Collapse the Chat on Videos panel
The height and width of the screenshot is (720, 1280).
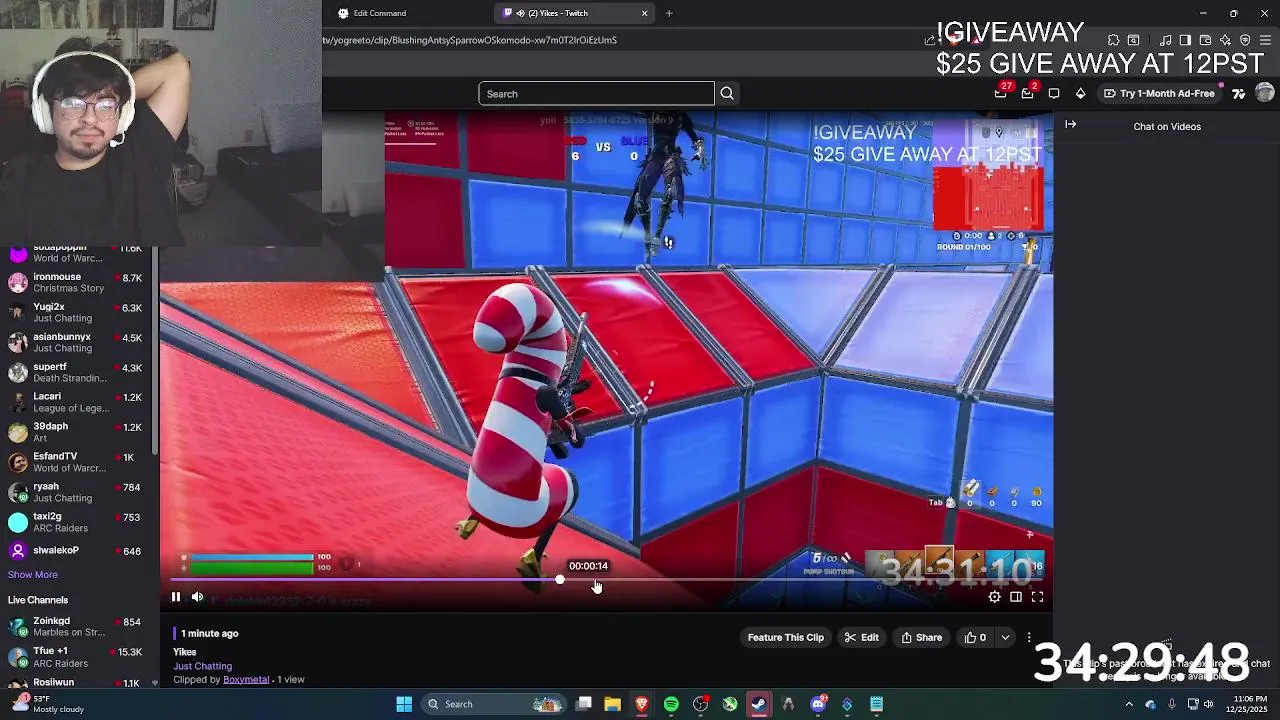click(1071, 125)
